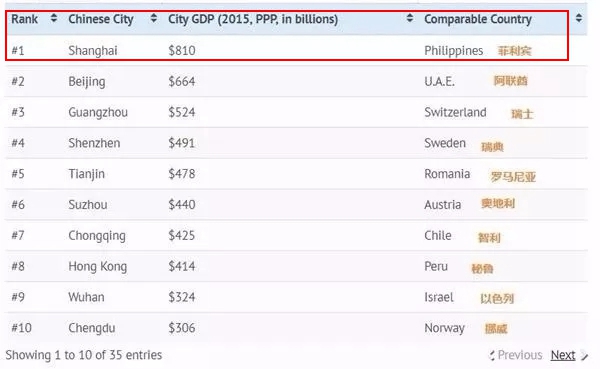Select the Hong Kong row
The height and width of the screenshot is (369, 600).
(x=296, y=266)
